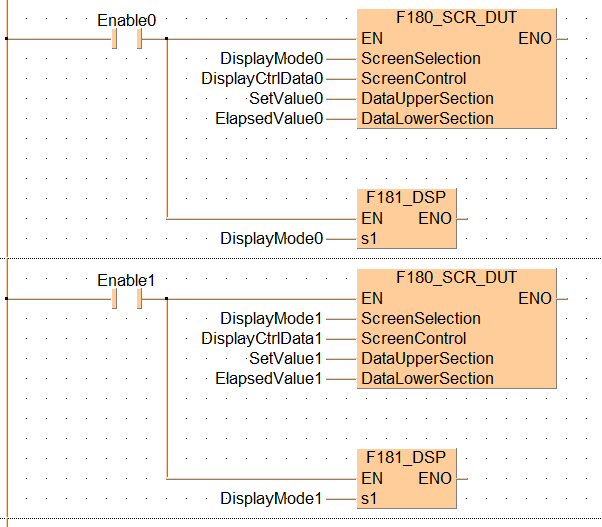This screenshot has height=527, width=602.
Task: Select the ElapsedValue0 input variable
Action: point(270,118)
